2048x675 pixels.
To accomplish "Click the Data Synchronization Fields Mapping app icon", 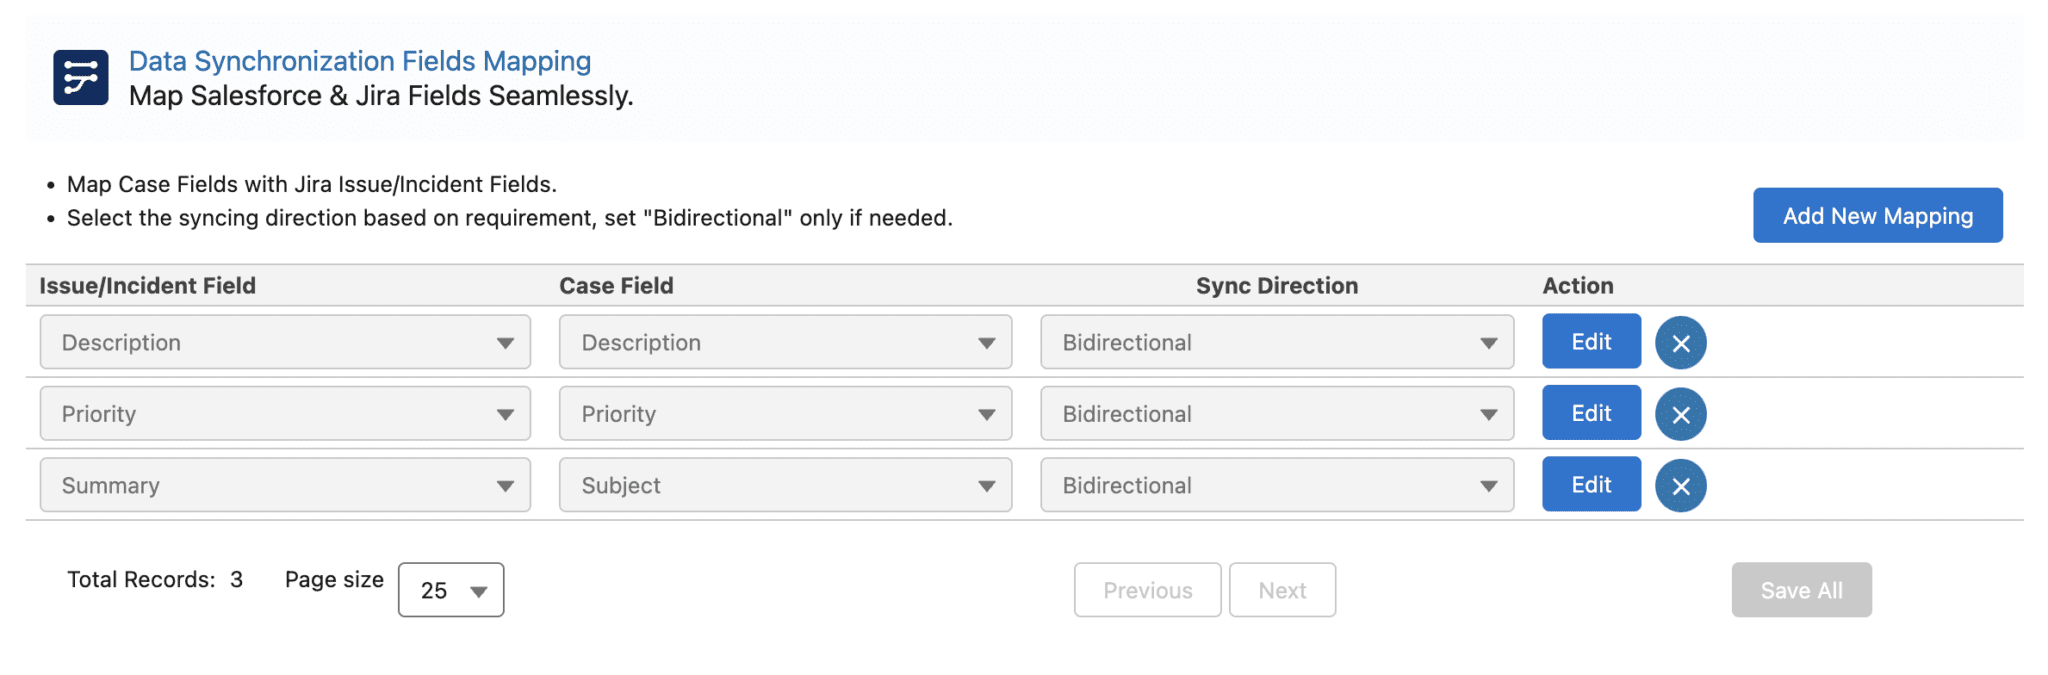I will pyautogui.click(x=78, y=77).
